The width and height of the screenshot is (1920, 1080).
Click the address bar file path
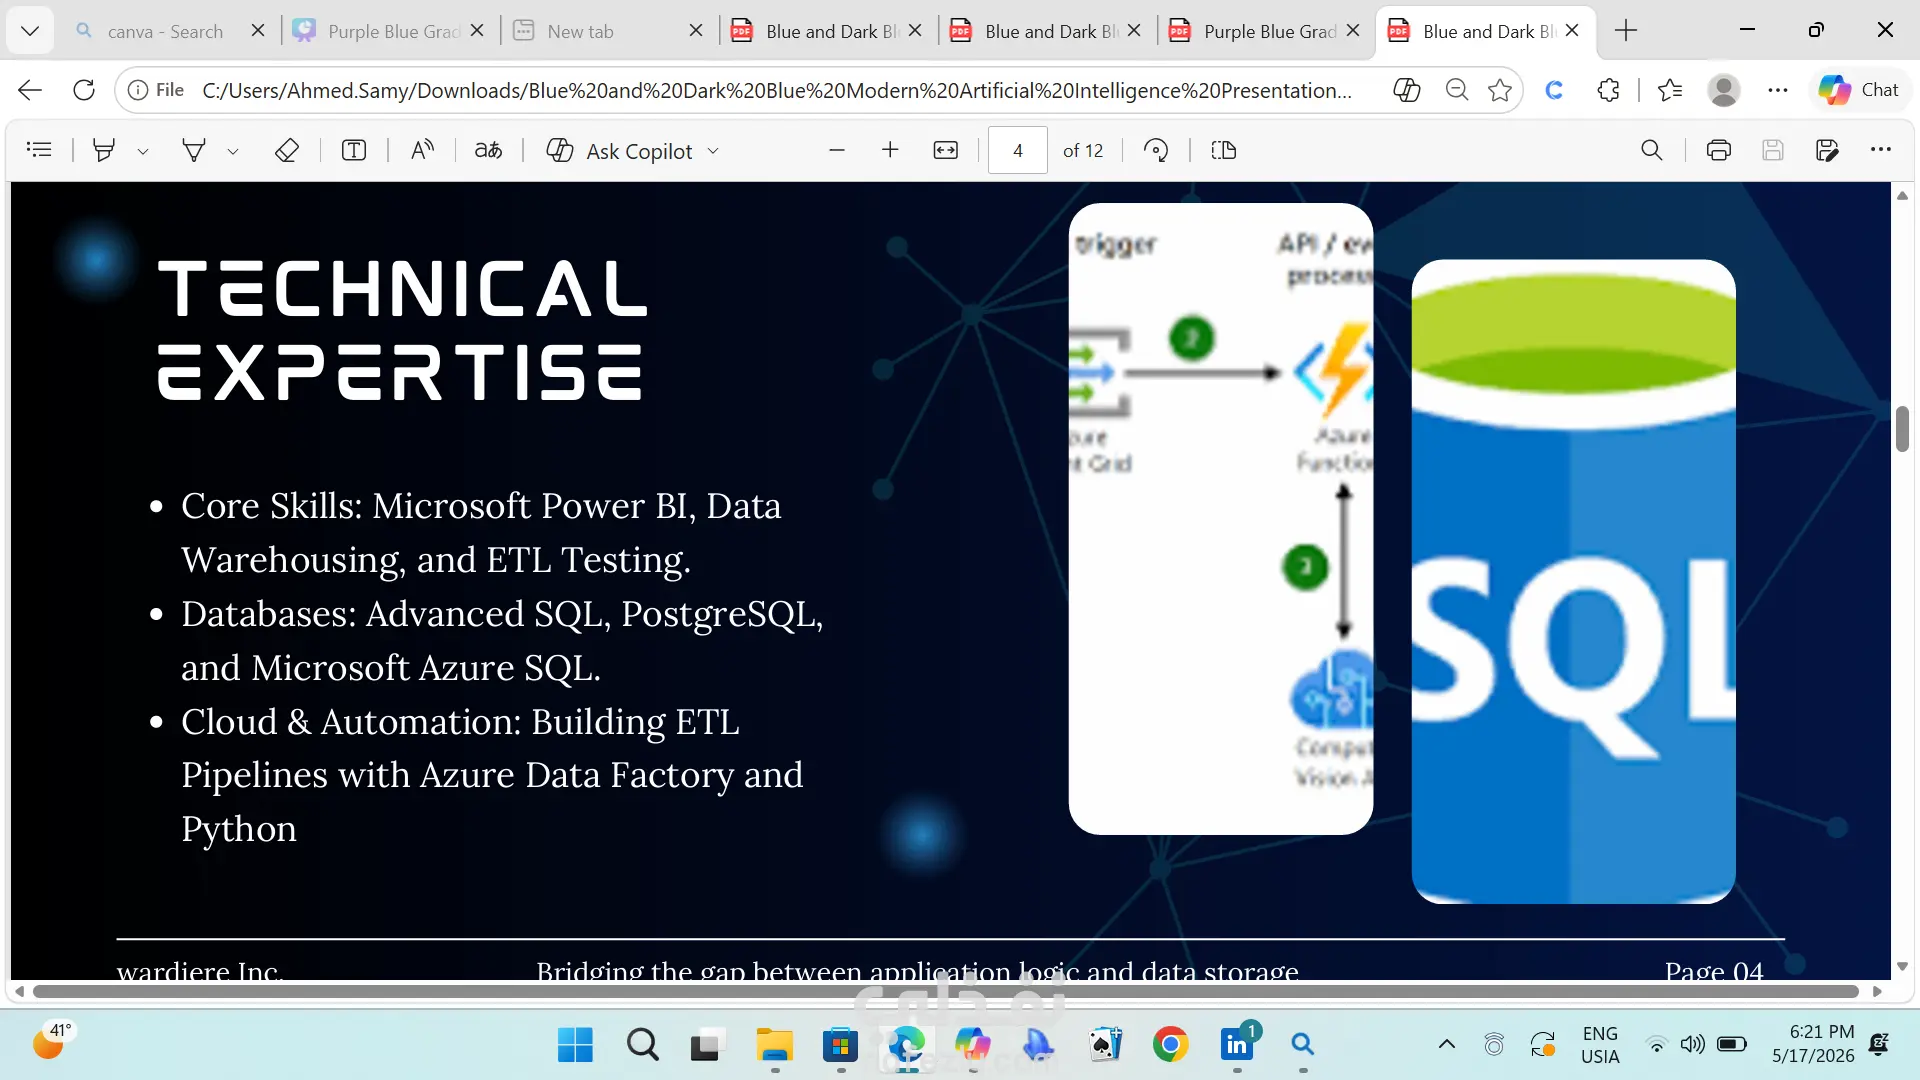coord(777,91)
